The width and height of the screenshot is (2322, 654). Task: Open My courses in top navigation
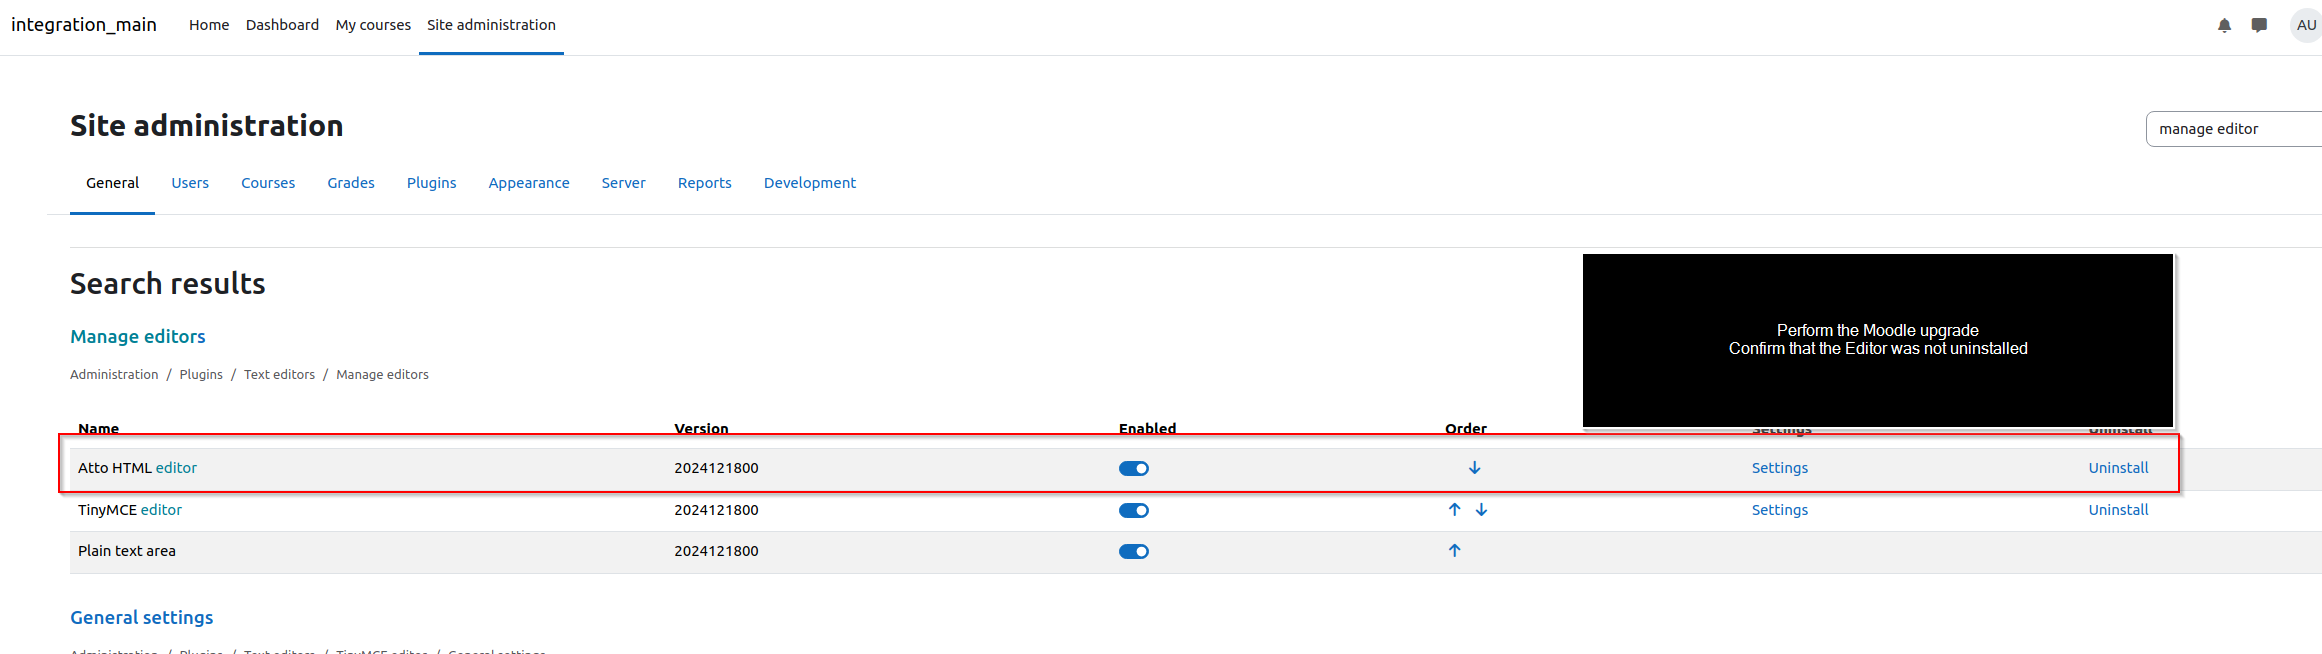[x=373, y=25]
